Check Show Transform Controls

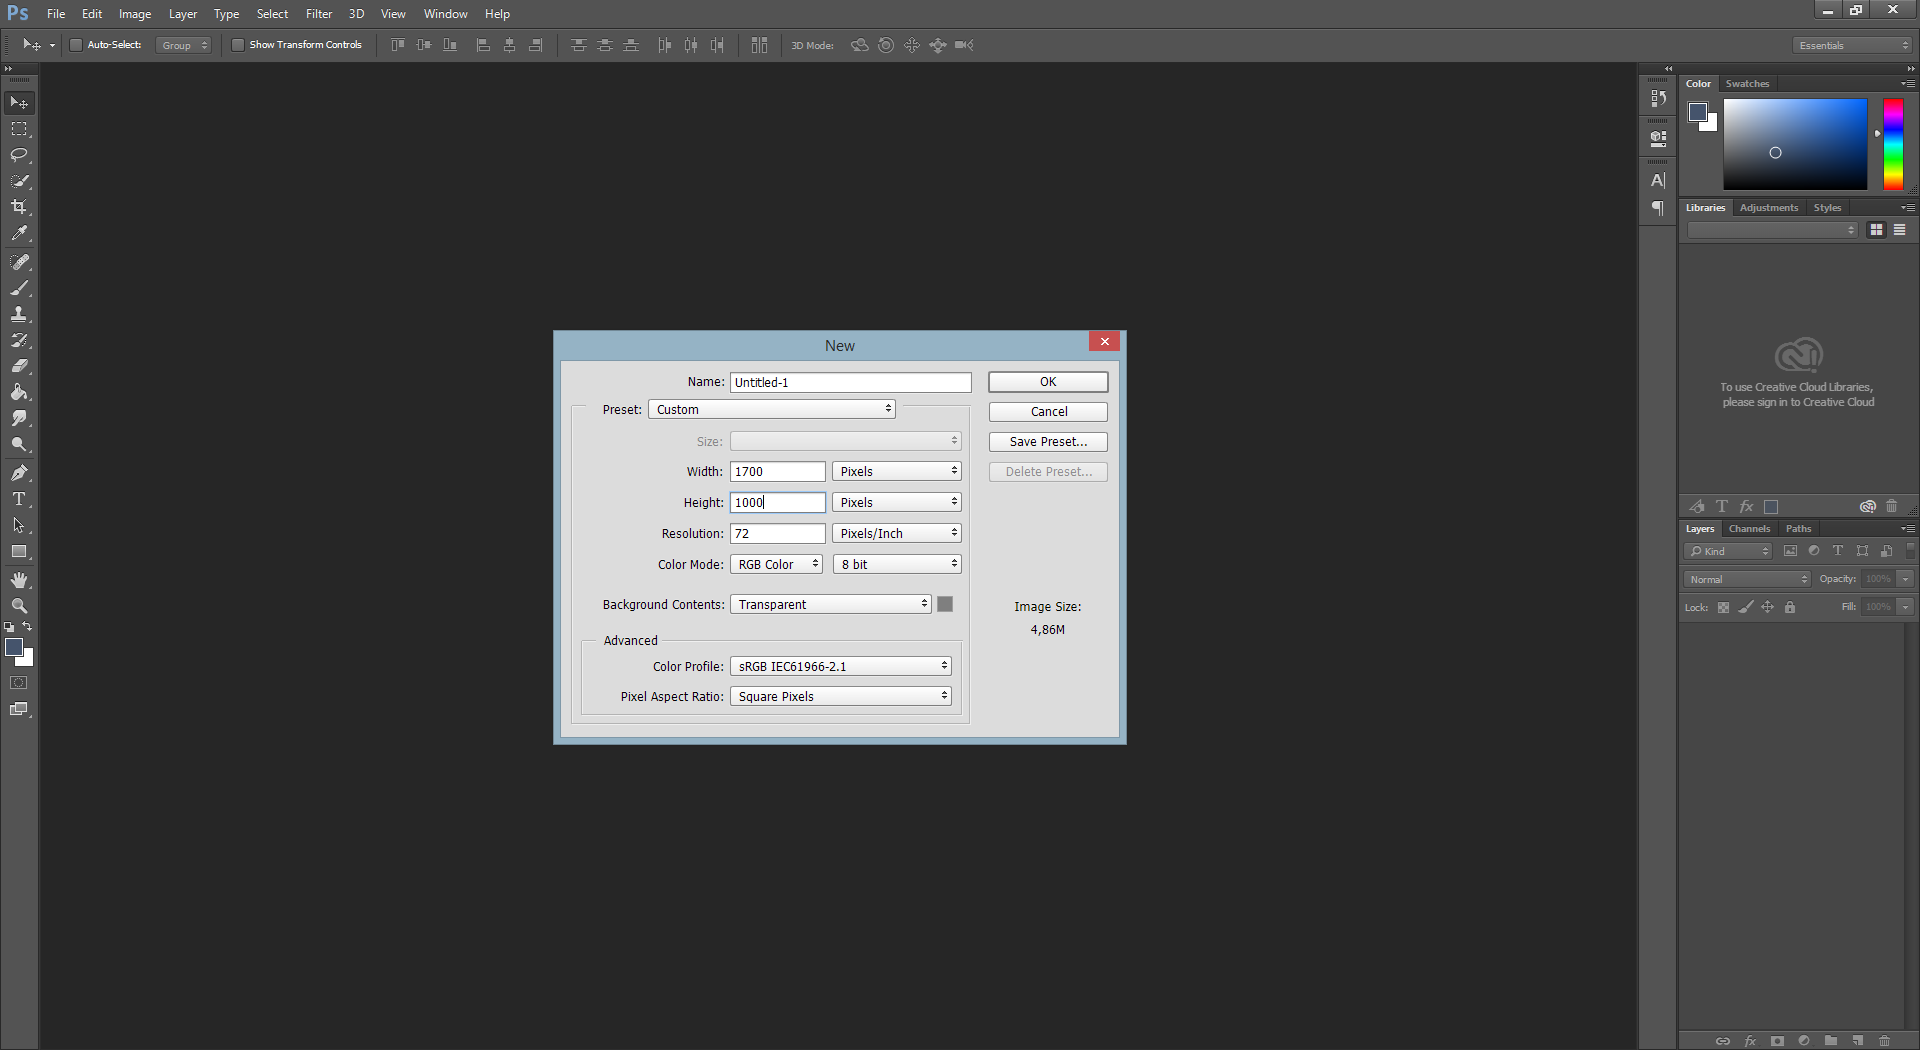(x=238, y=44)
